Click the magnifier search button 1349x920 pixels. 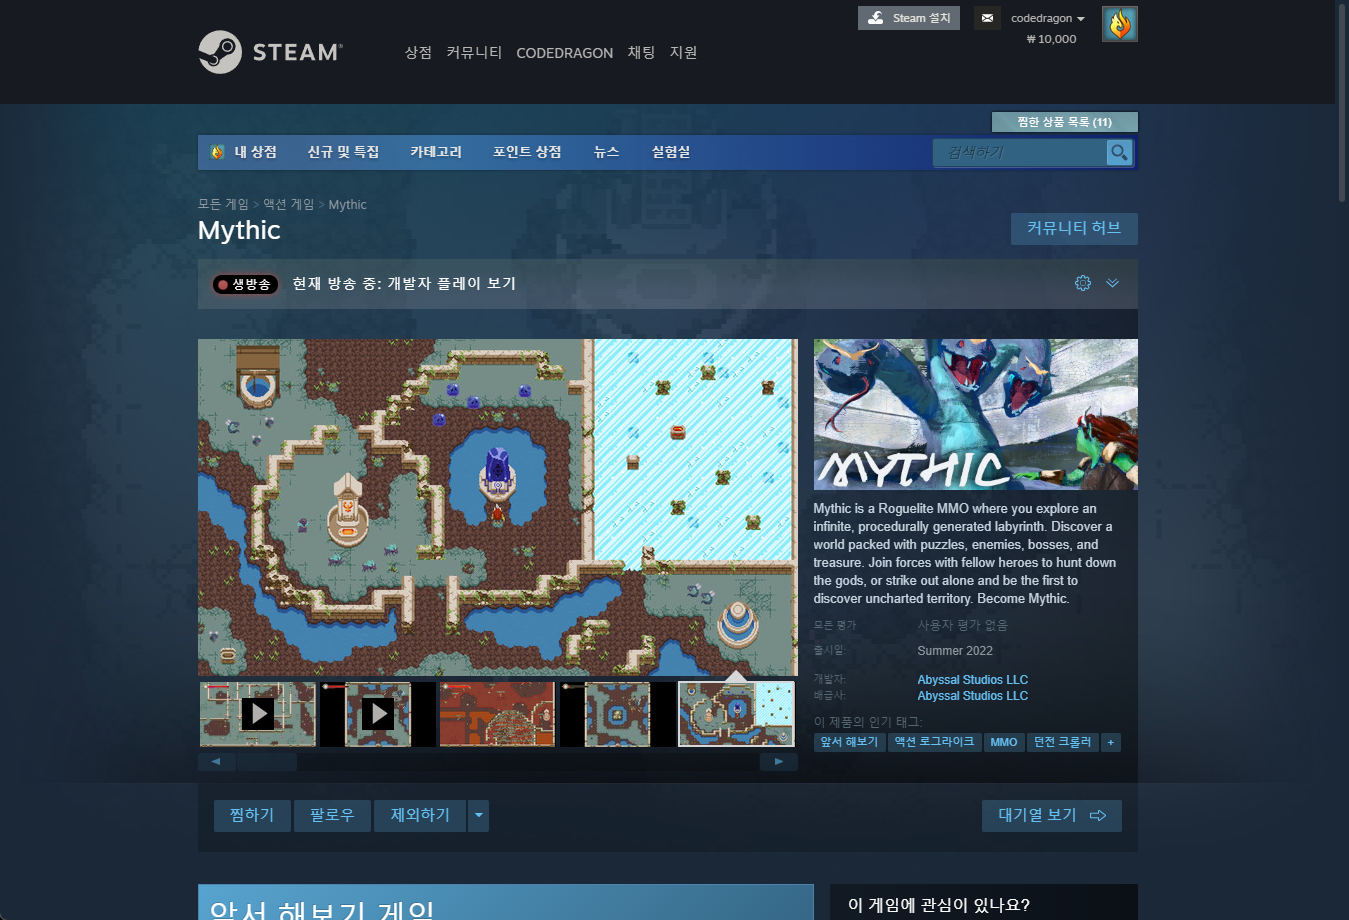[1119, 152]
